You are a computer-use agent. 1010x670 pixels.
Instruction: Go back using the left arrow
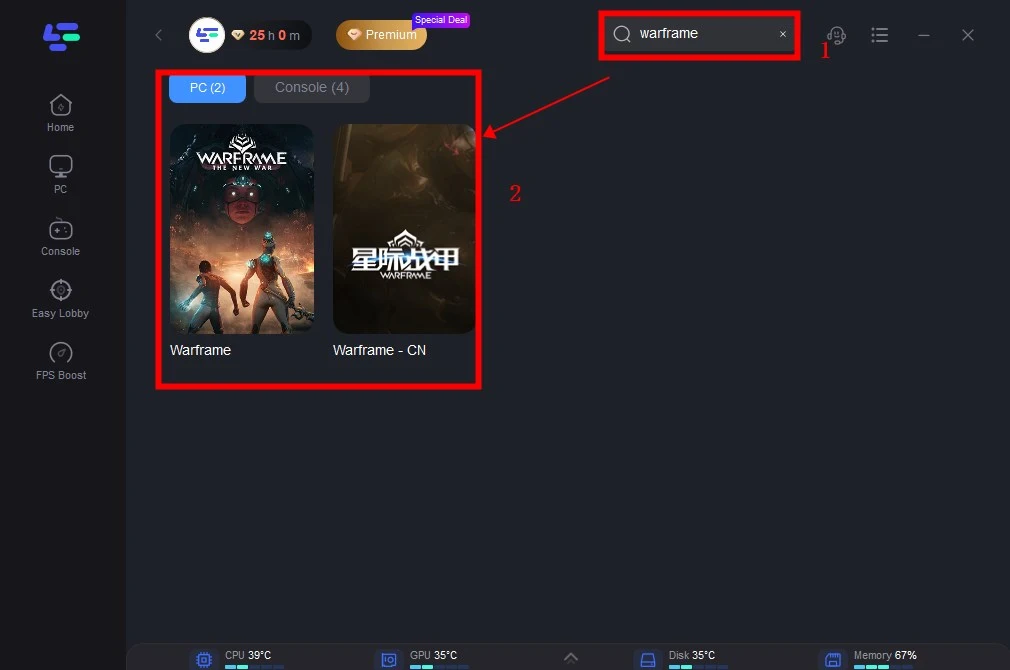[x=158, y=35]
